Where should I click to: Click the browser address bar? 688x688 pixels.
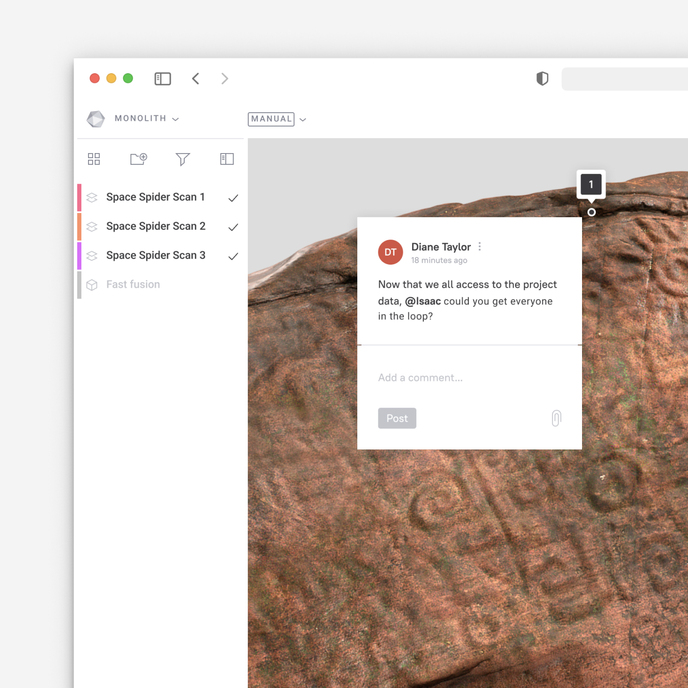pos(624,79)
